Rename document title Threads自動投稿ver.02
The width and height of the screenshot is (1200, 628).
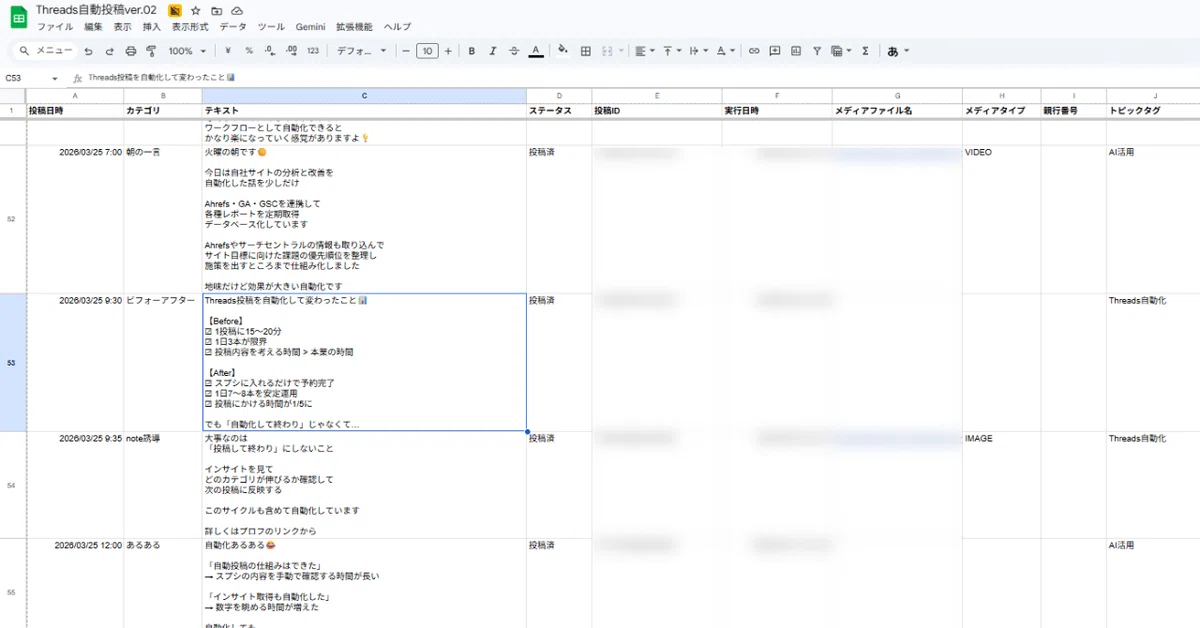96,10
